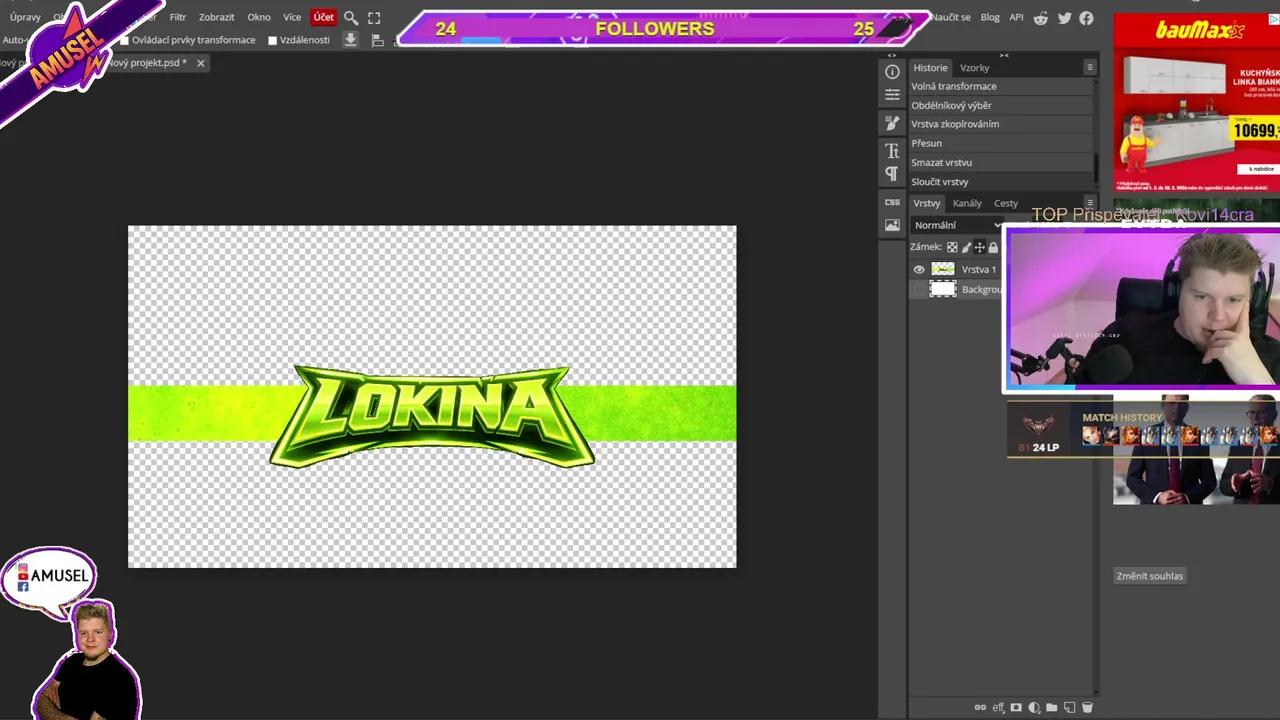Viewport: 1280px width, 720px height.
Task: Open layer effects 'eff' icon
Action: pos(998,708)
